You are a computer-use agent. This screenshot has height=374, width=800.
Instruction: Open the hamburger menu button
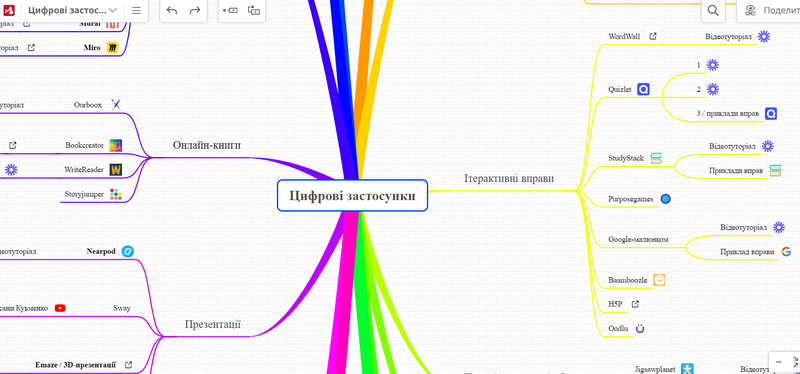pos(136,10)
